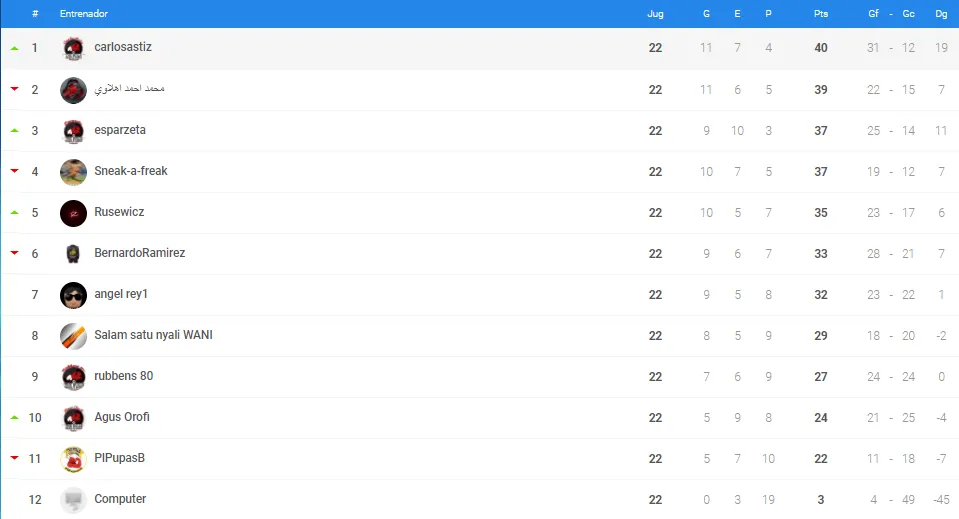Screen dimensions: 959x519
Task: Click rank number 7
Action: 35,295
